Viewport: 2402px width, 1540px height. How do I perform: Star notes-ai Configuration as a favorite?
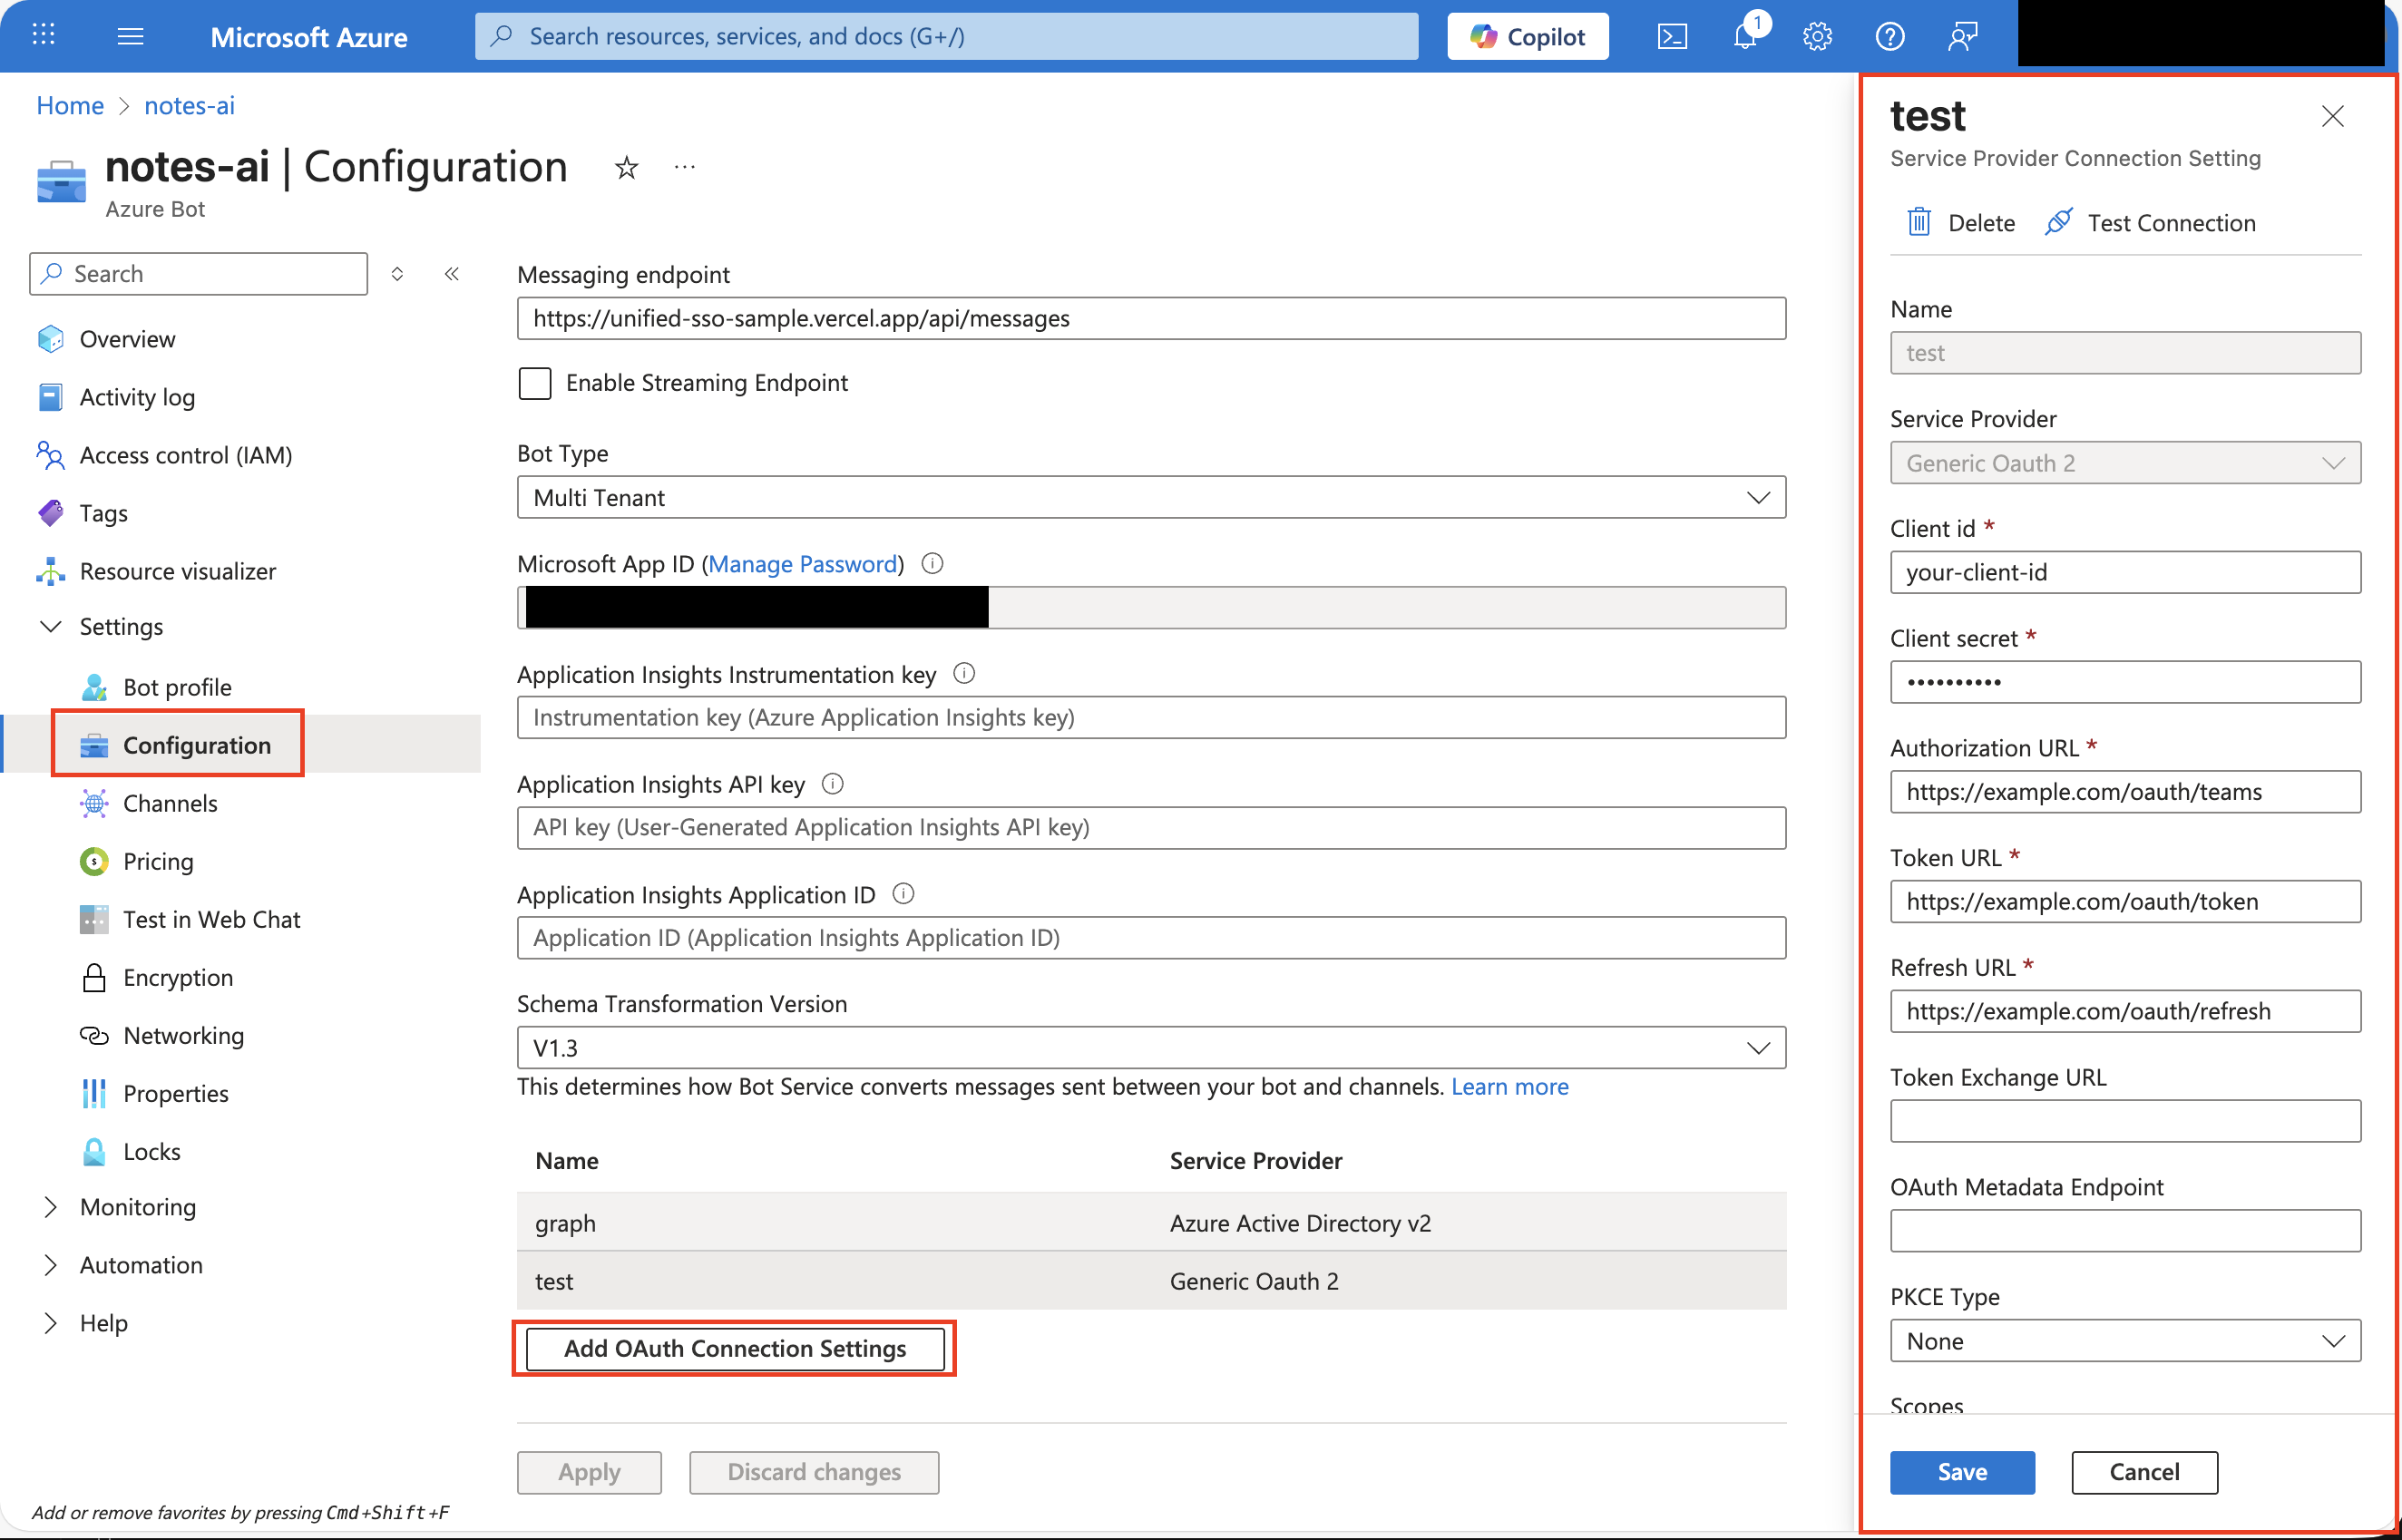click(626, 167)
